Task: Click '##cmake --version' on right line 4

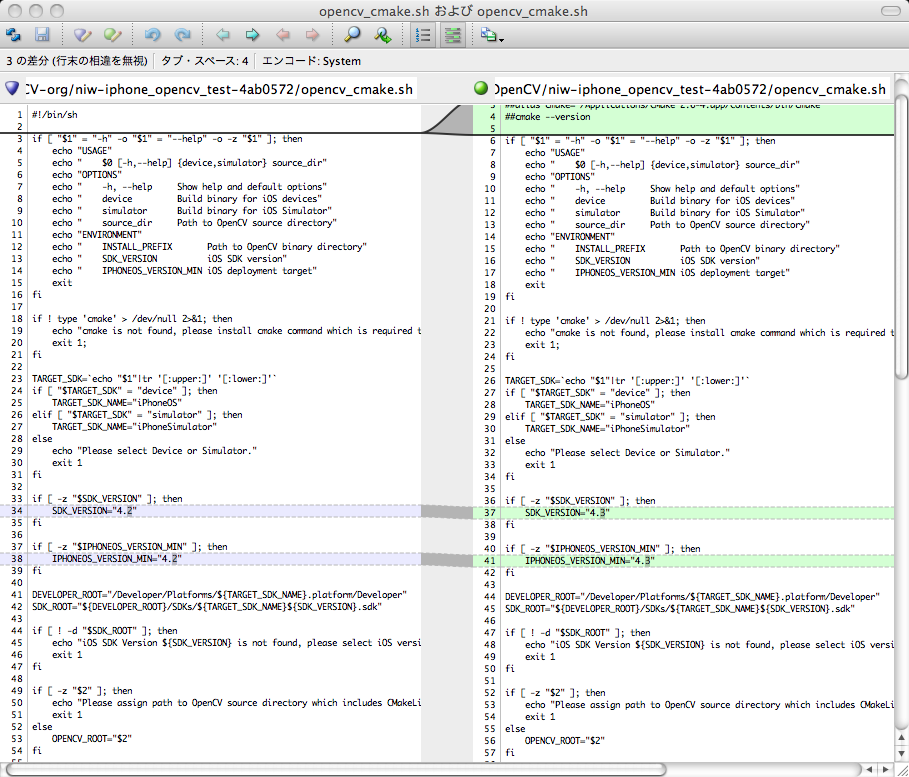Action: (x=547, y=117)
